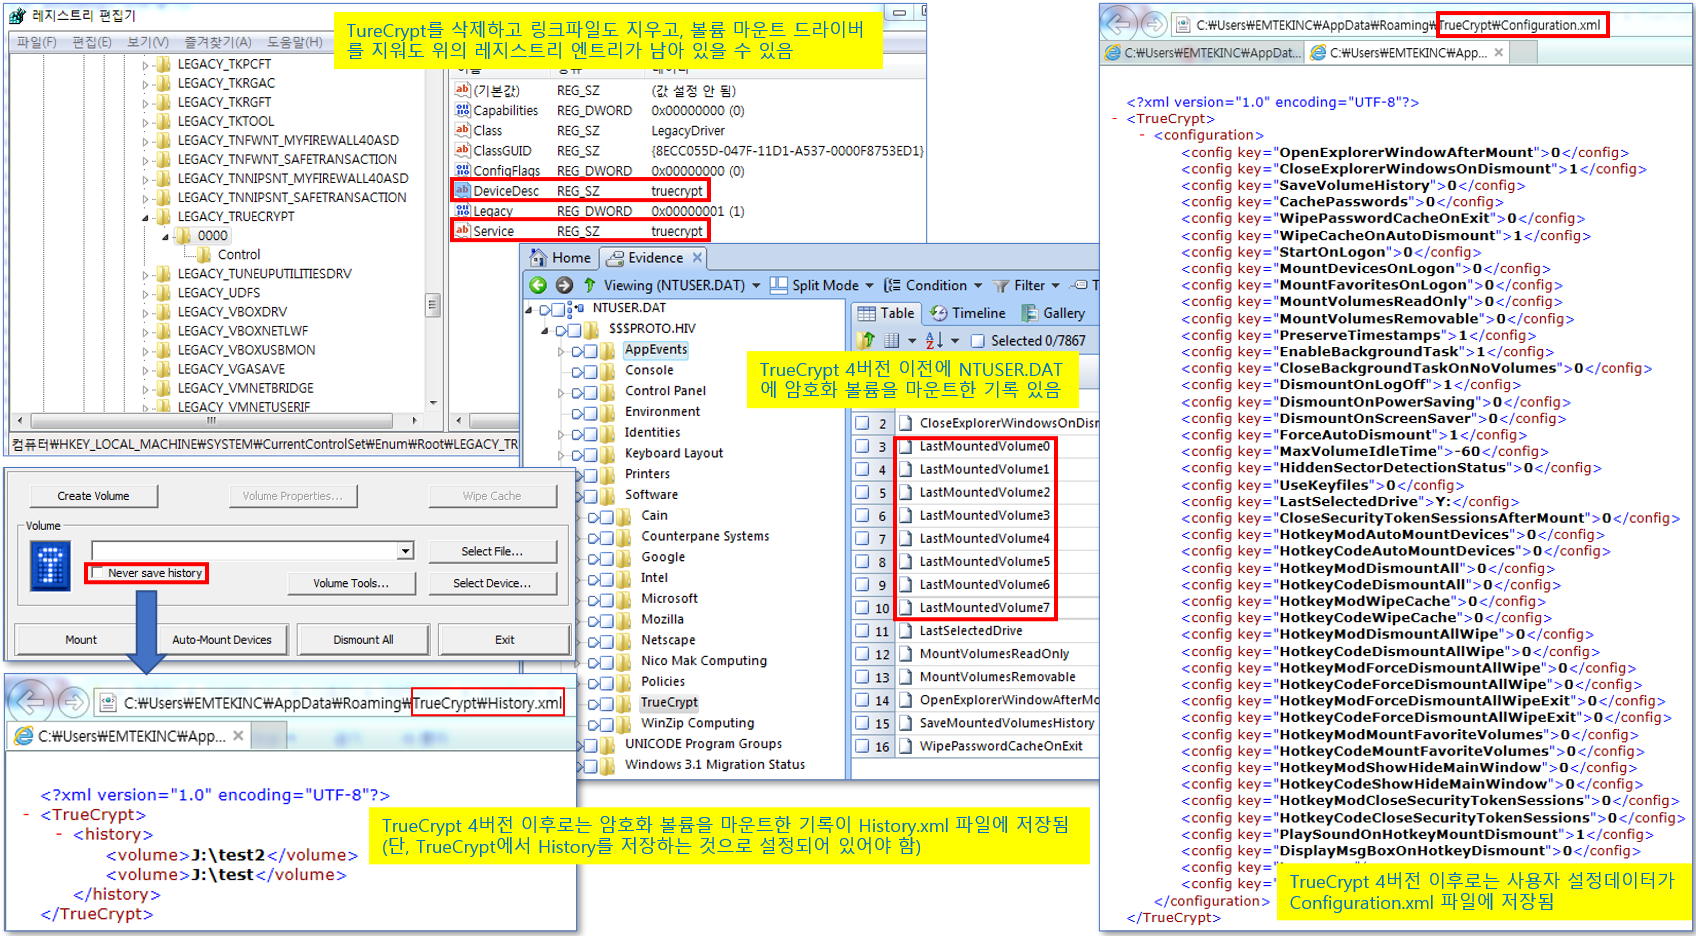Click the Condition icon in the toolbar
The image size is (1696, 936).
tap(892, 285)
